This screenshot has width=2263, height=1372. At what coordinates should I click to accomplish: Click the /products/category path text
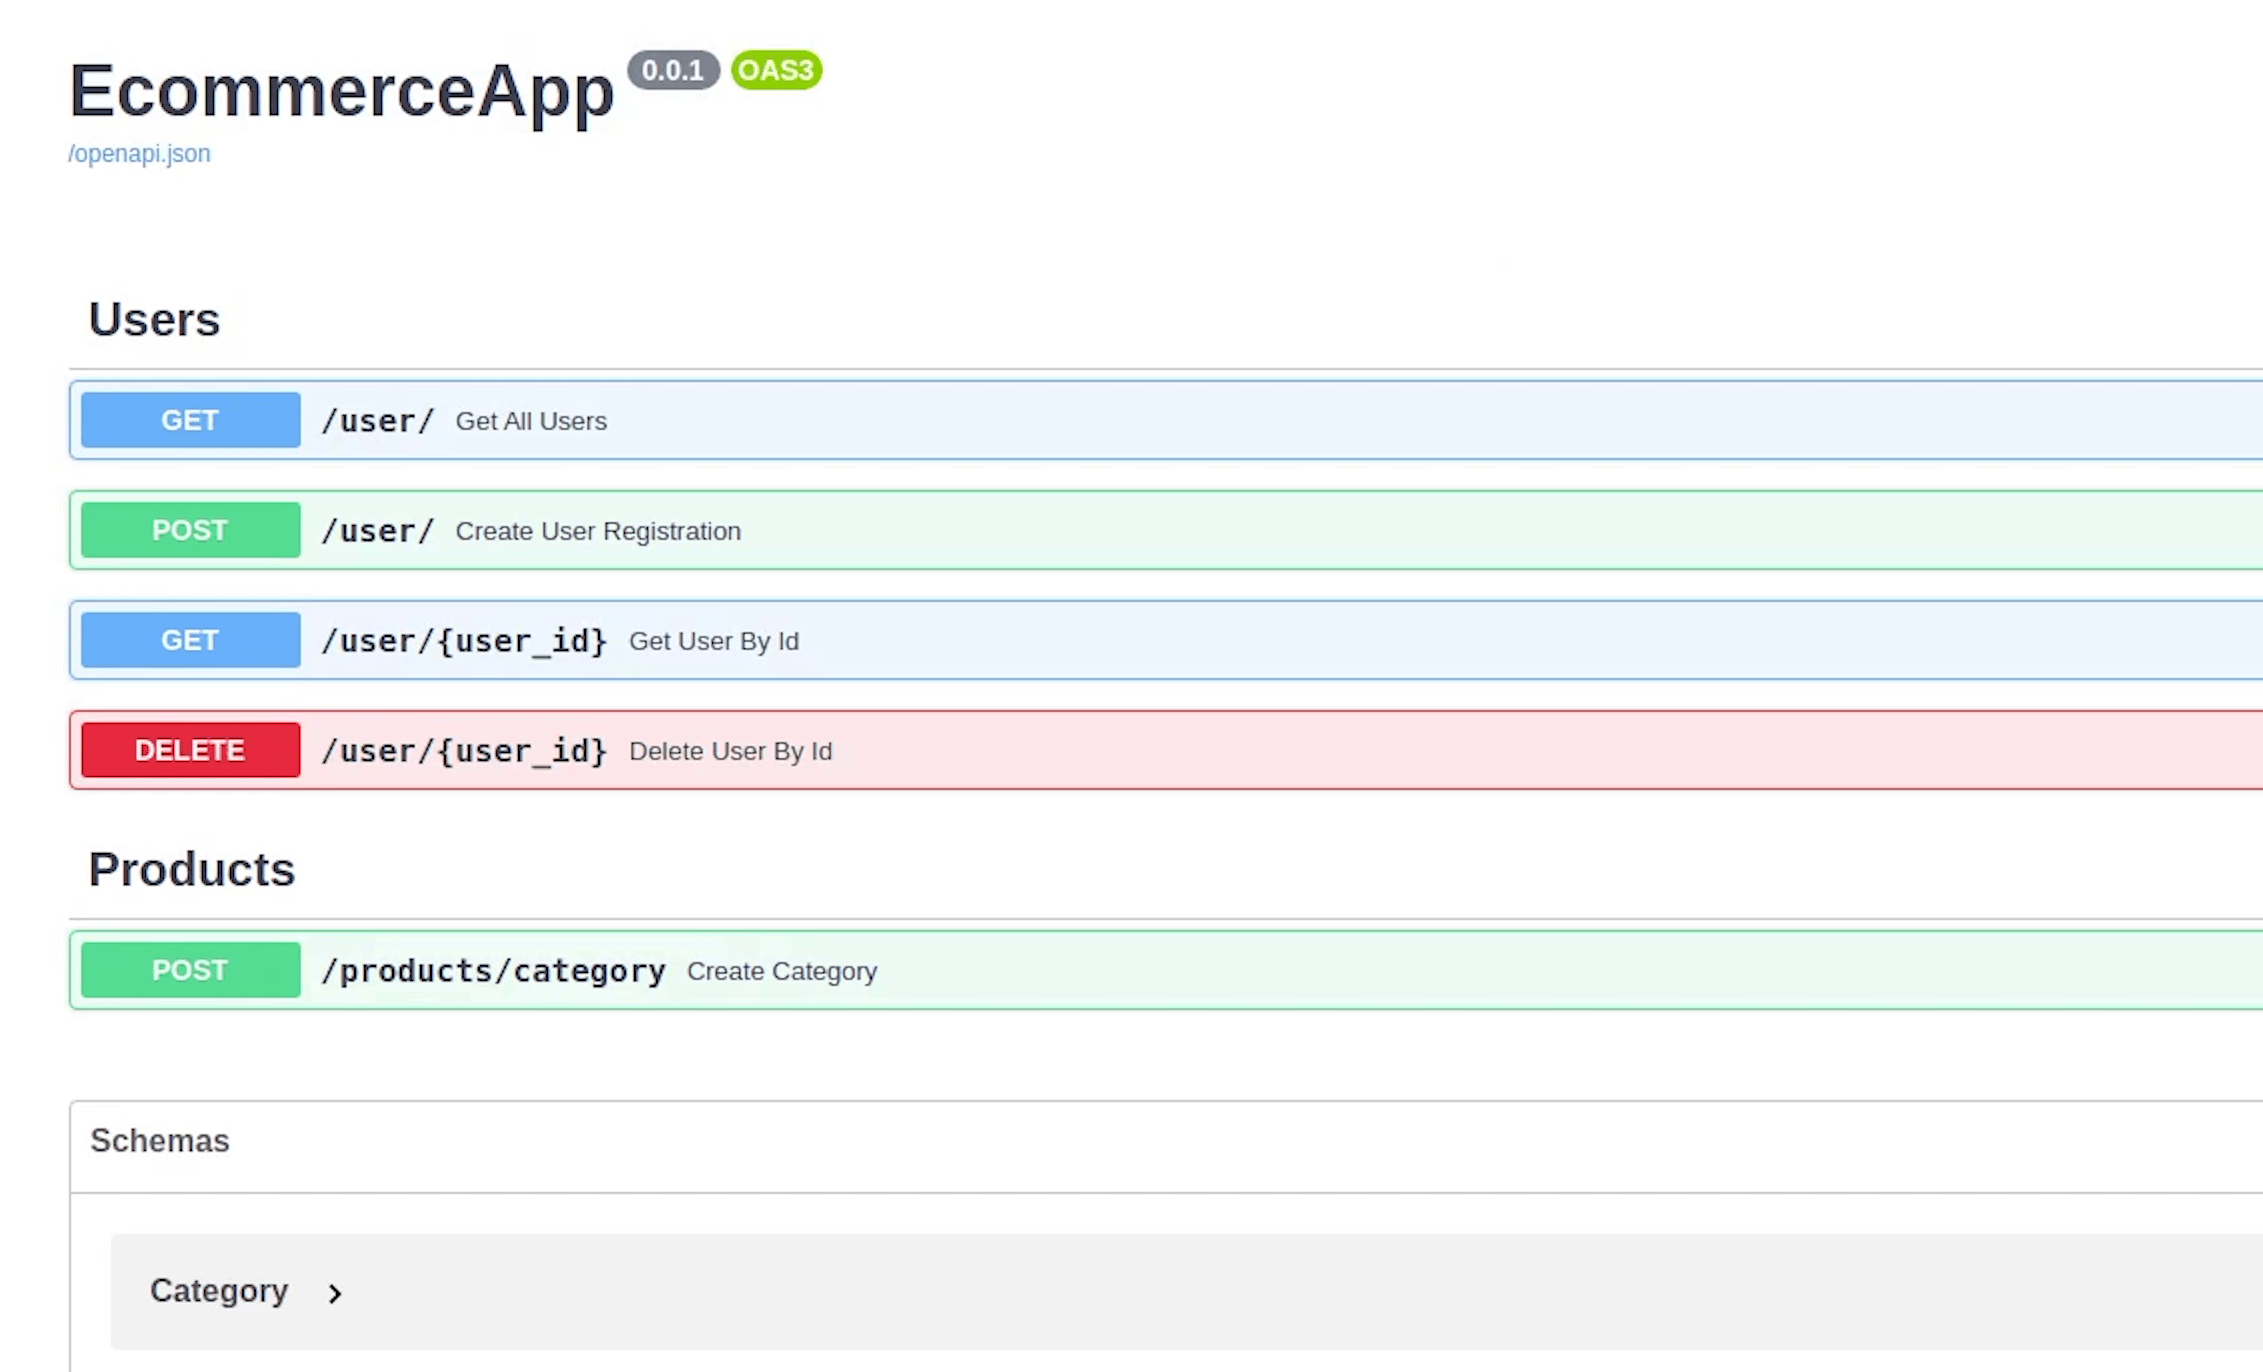tap(493, 971)
